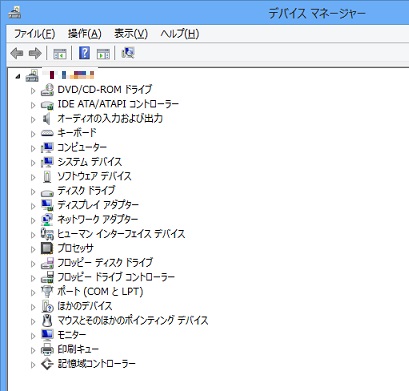Expand the 印刷キュー node

[x=33, y=350]
